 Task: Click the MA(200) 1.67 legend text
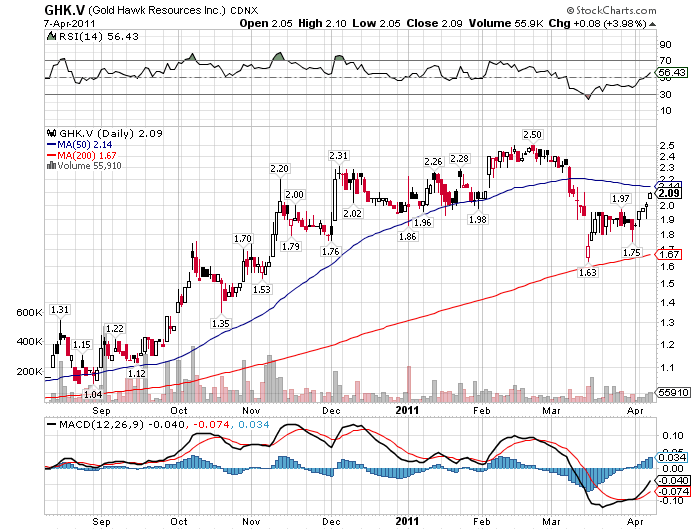[87, 155]
